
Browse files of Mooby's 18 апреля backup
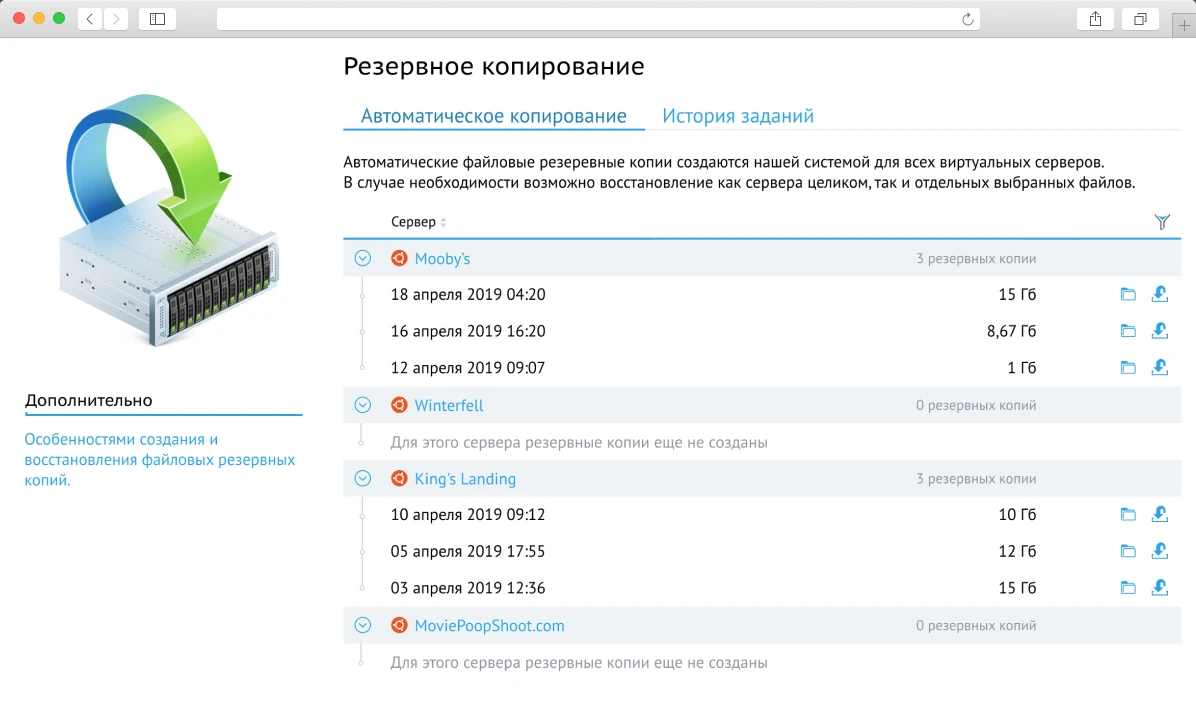pyautogui.click(x=1128, y=294)
